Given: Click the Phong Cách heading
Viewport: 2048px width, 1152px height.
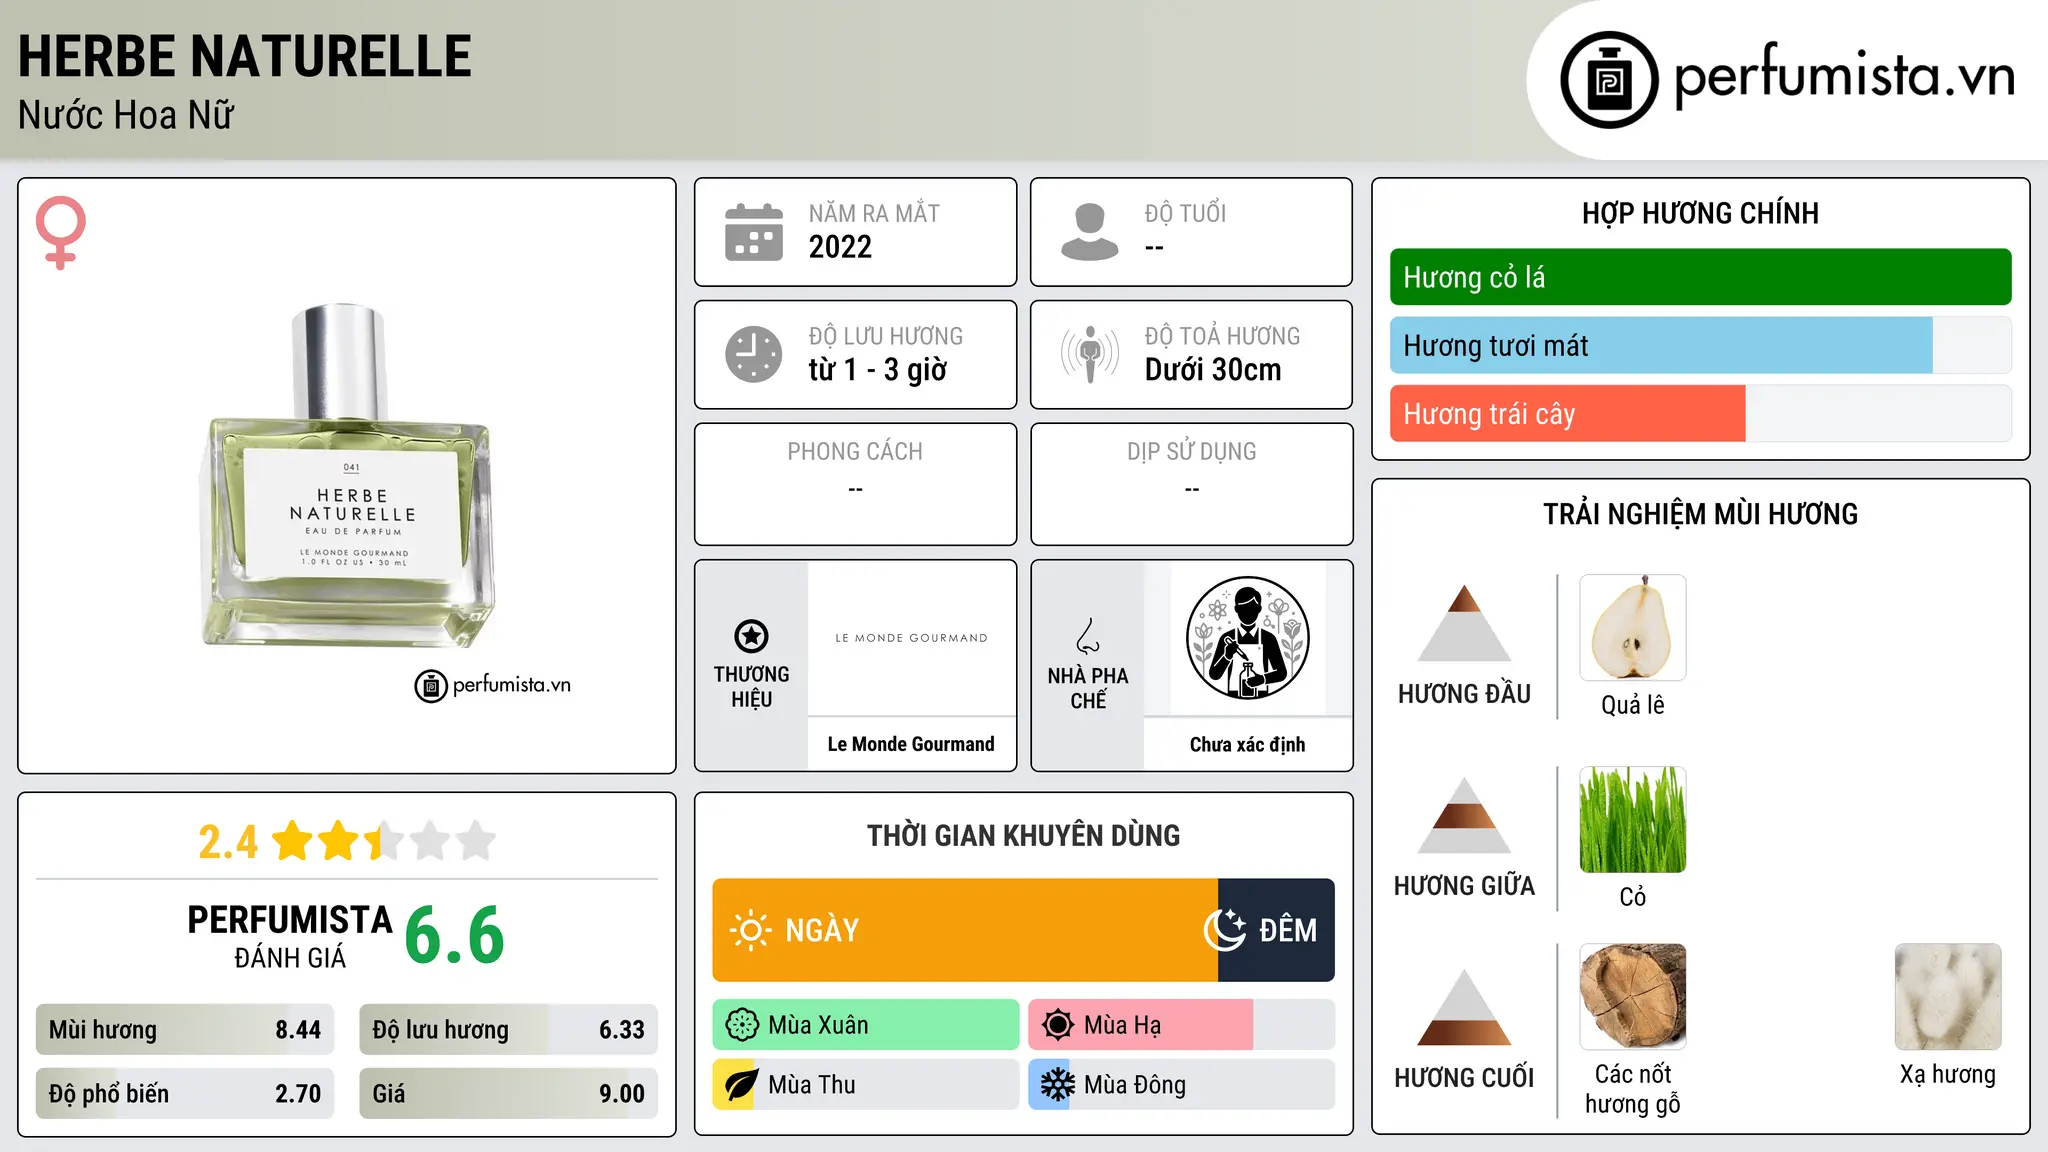Looking at the screenshot, I should click(x=855, y=452).
